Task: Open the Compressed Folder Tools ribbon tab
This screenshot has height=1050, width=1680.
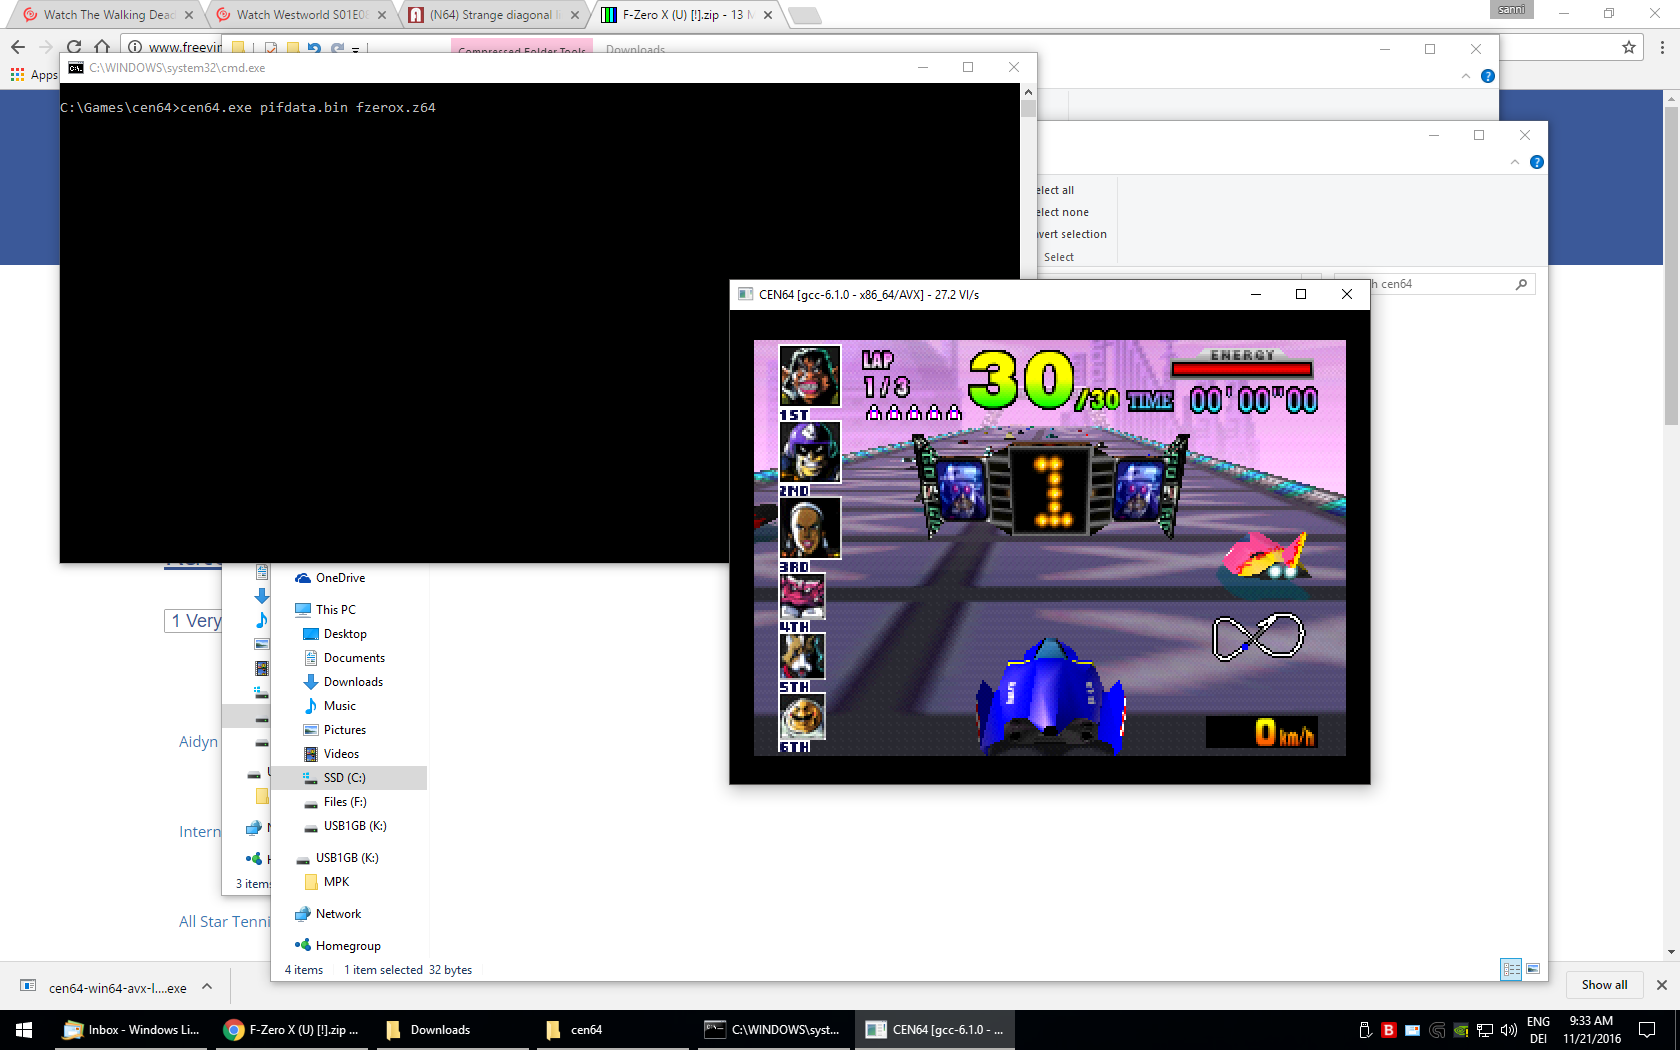Action: (x=522, y=50)
